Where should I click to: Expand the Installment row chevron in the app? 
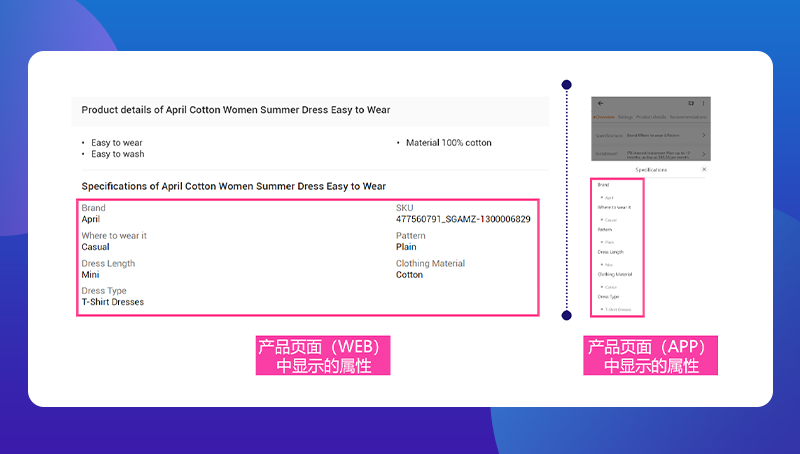click(x=704, y=154)
